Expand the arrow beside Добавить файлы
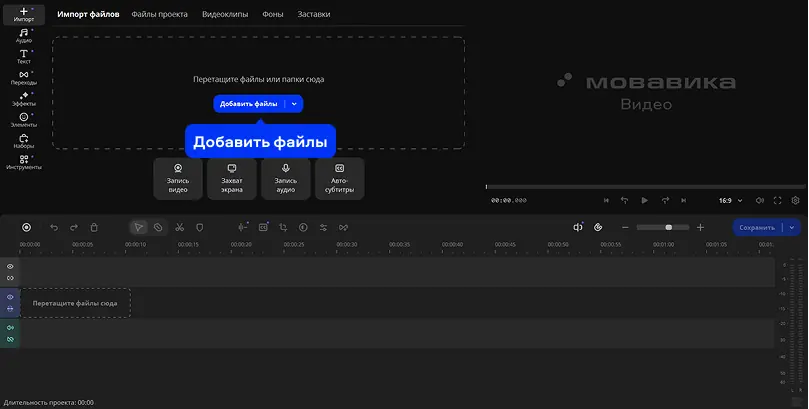Viewport: 809px width, 409px height. point(294,104)
